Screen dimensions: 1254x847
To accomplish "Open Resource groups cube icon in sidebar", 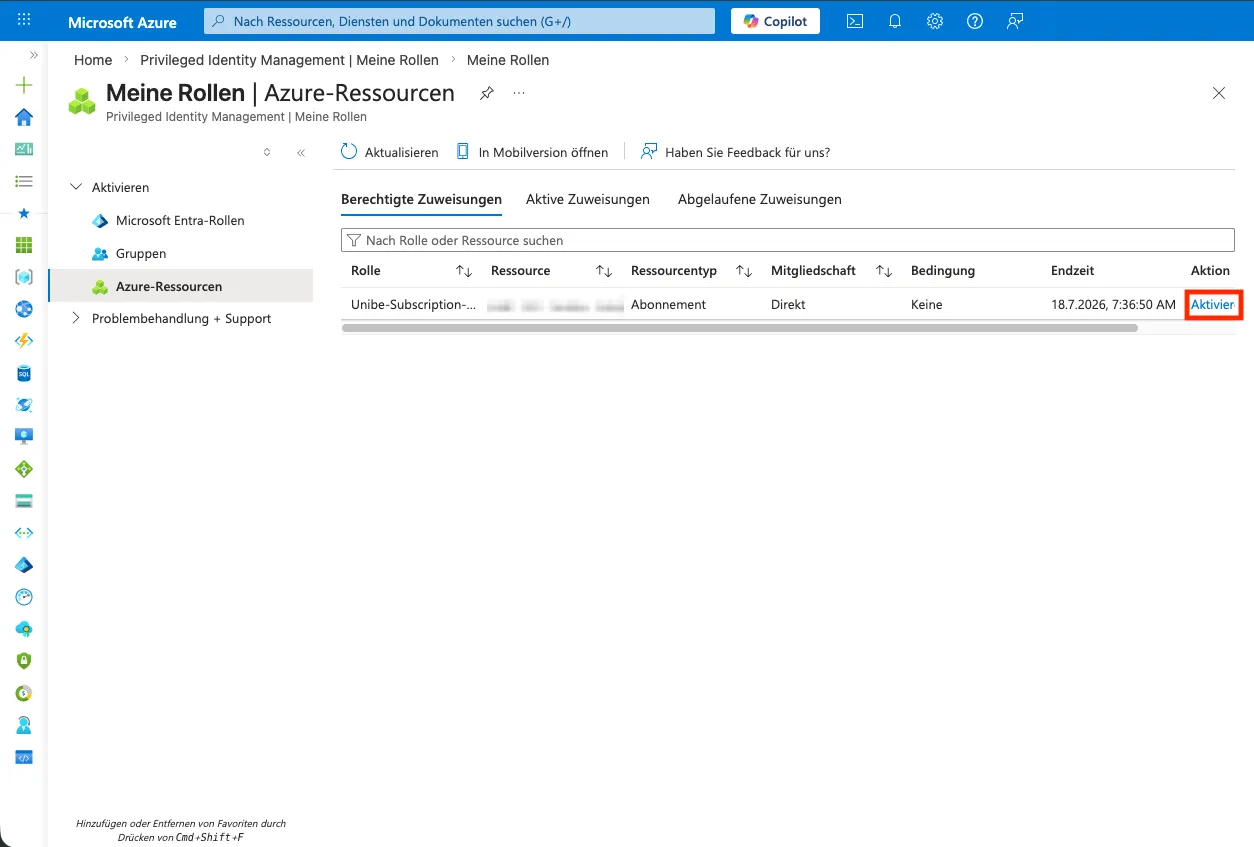I will tap(24, 277).
